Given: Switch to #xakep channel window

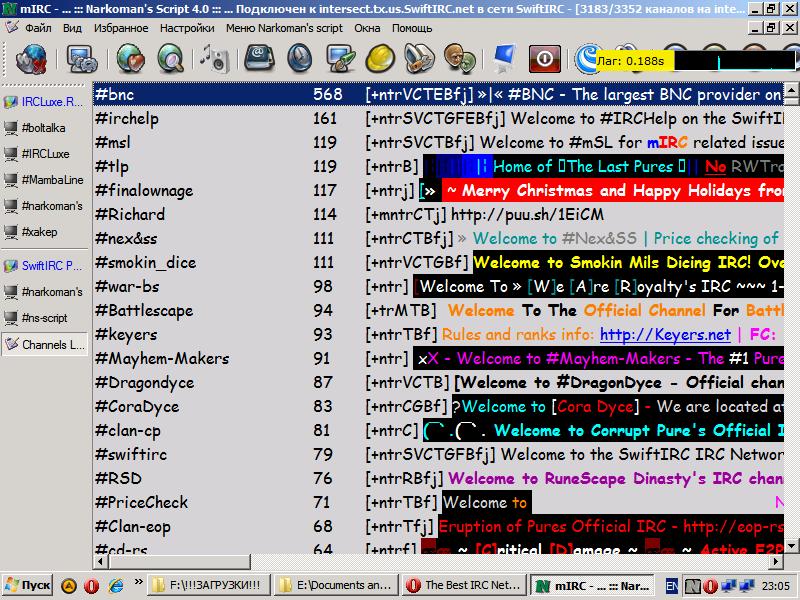Looking at the screenshot, I should pos(44,232).
